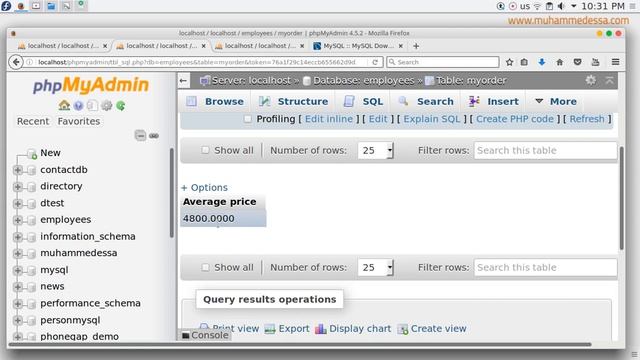Expand the directory database node
Viewport: 640px width, 360px height.
[x=18, y=187]
